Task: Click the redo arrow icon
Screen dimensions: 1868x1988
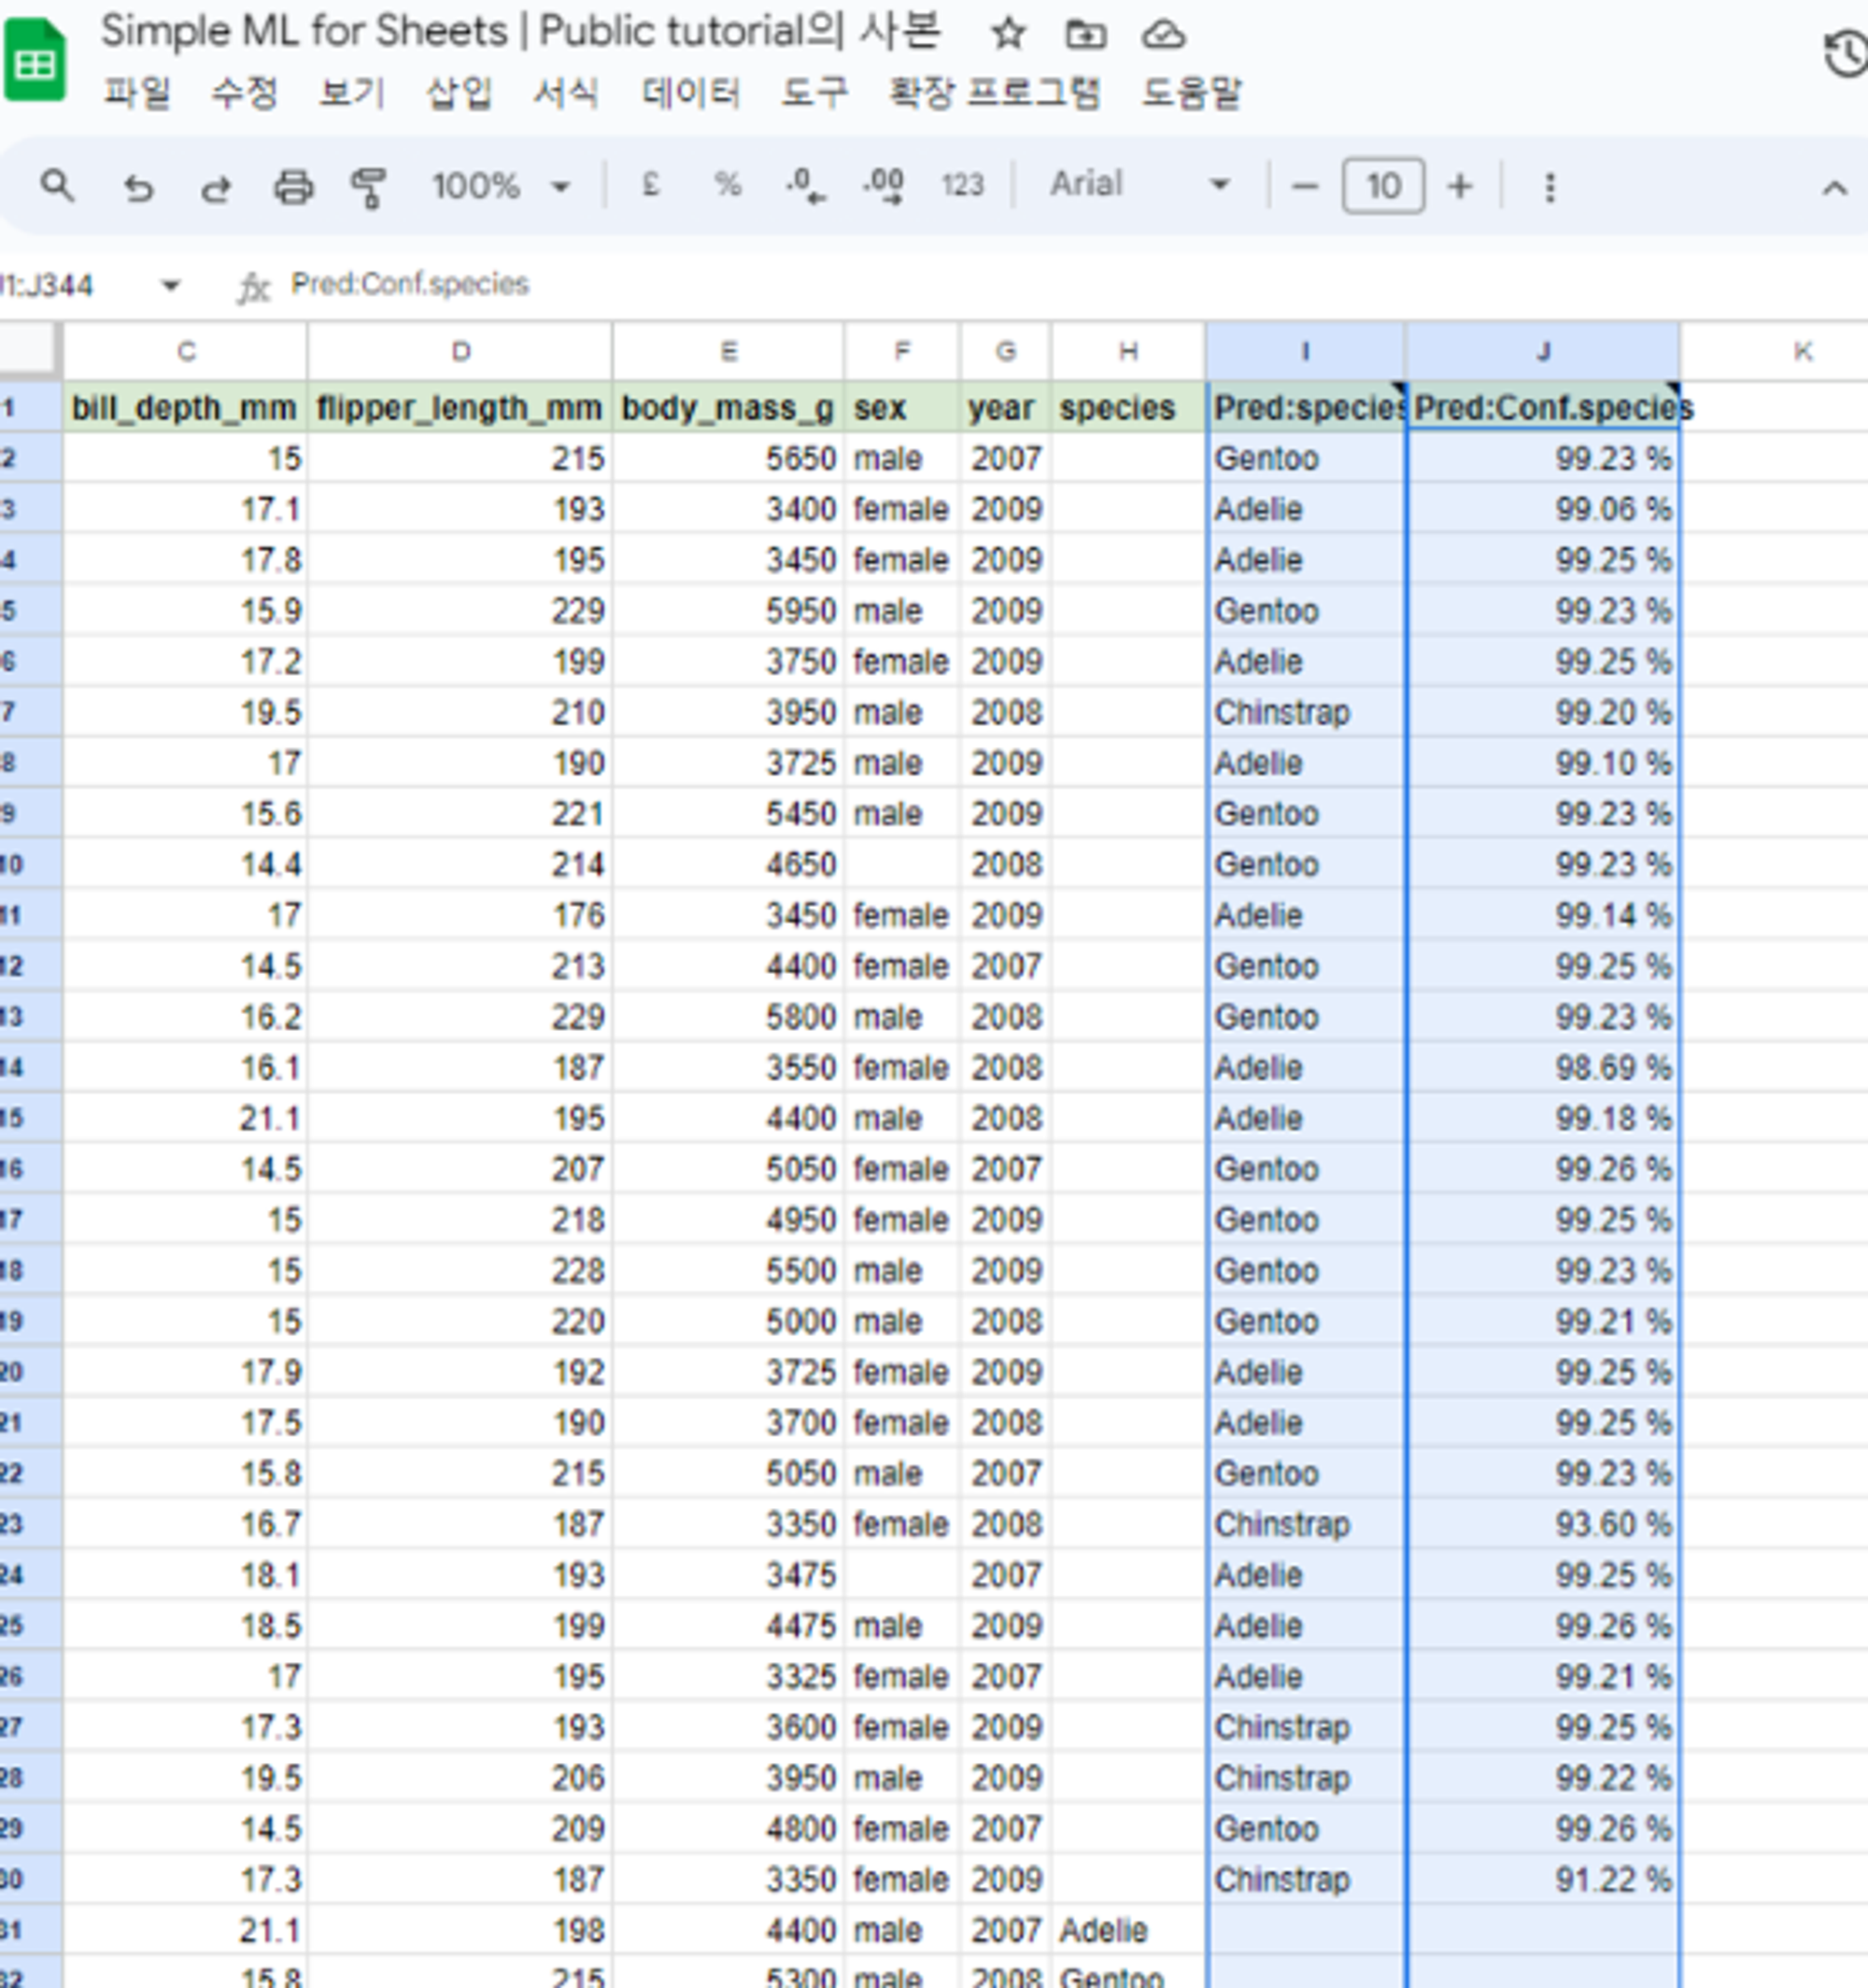Action: [215, 187]
